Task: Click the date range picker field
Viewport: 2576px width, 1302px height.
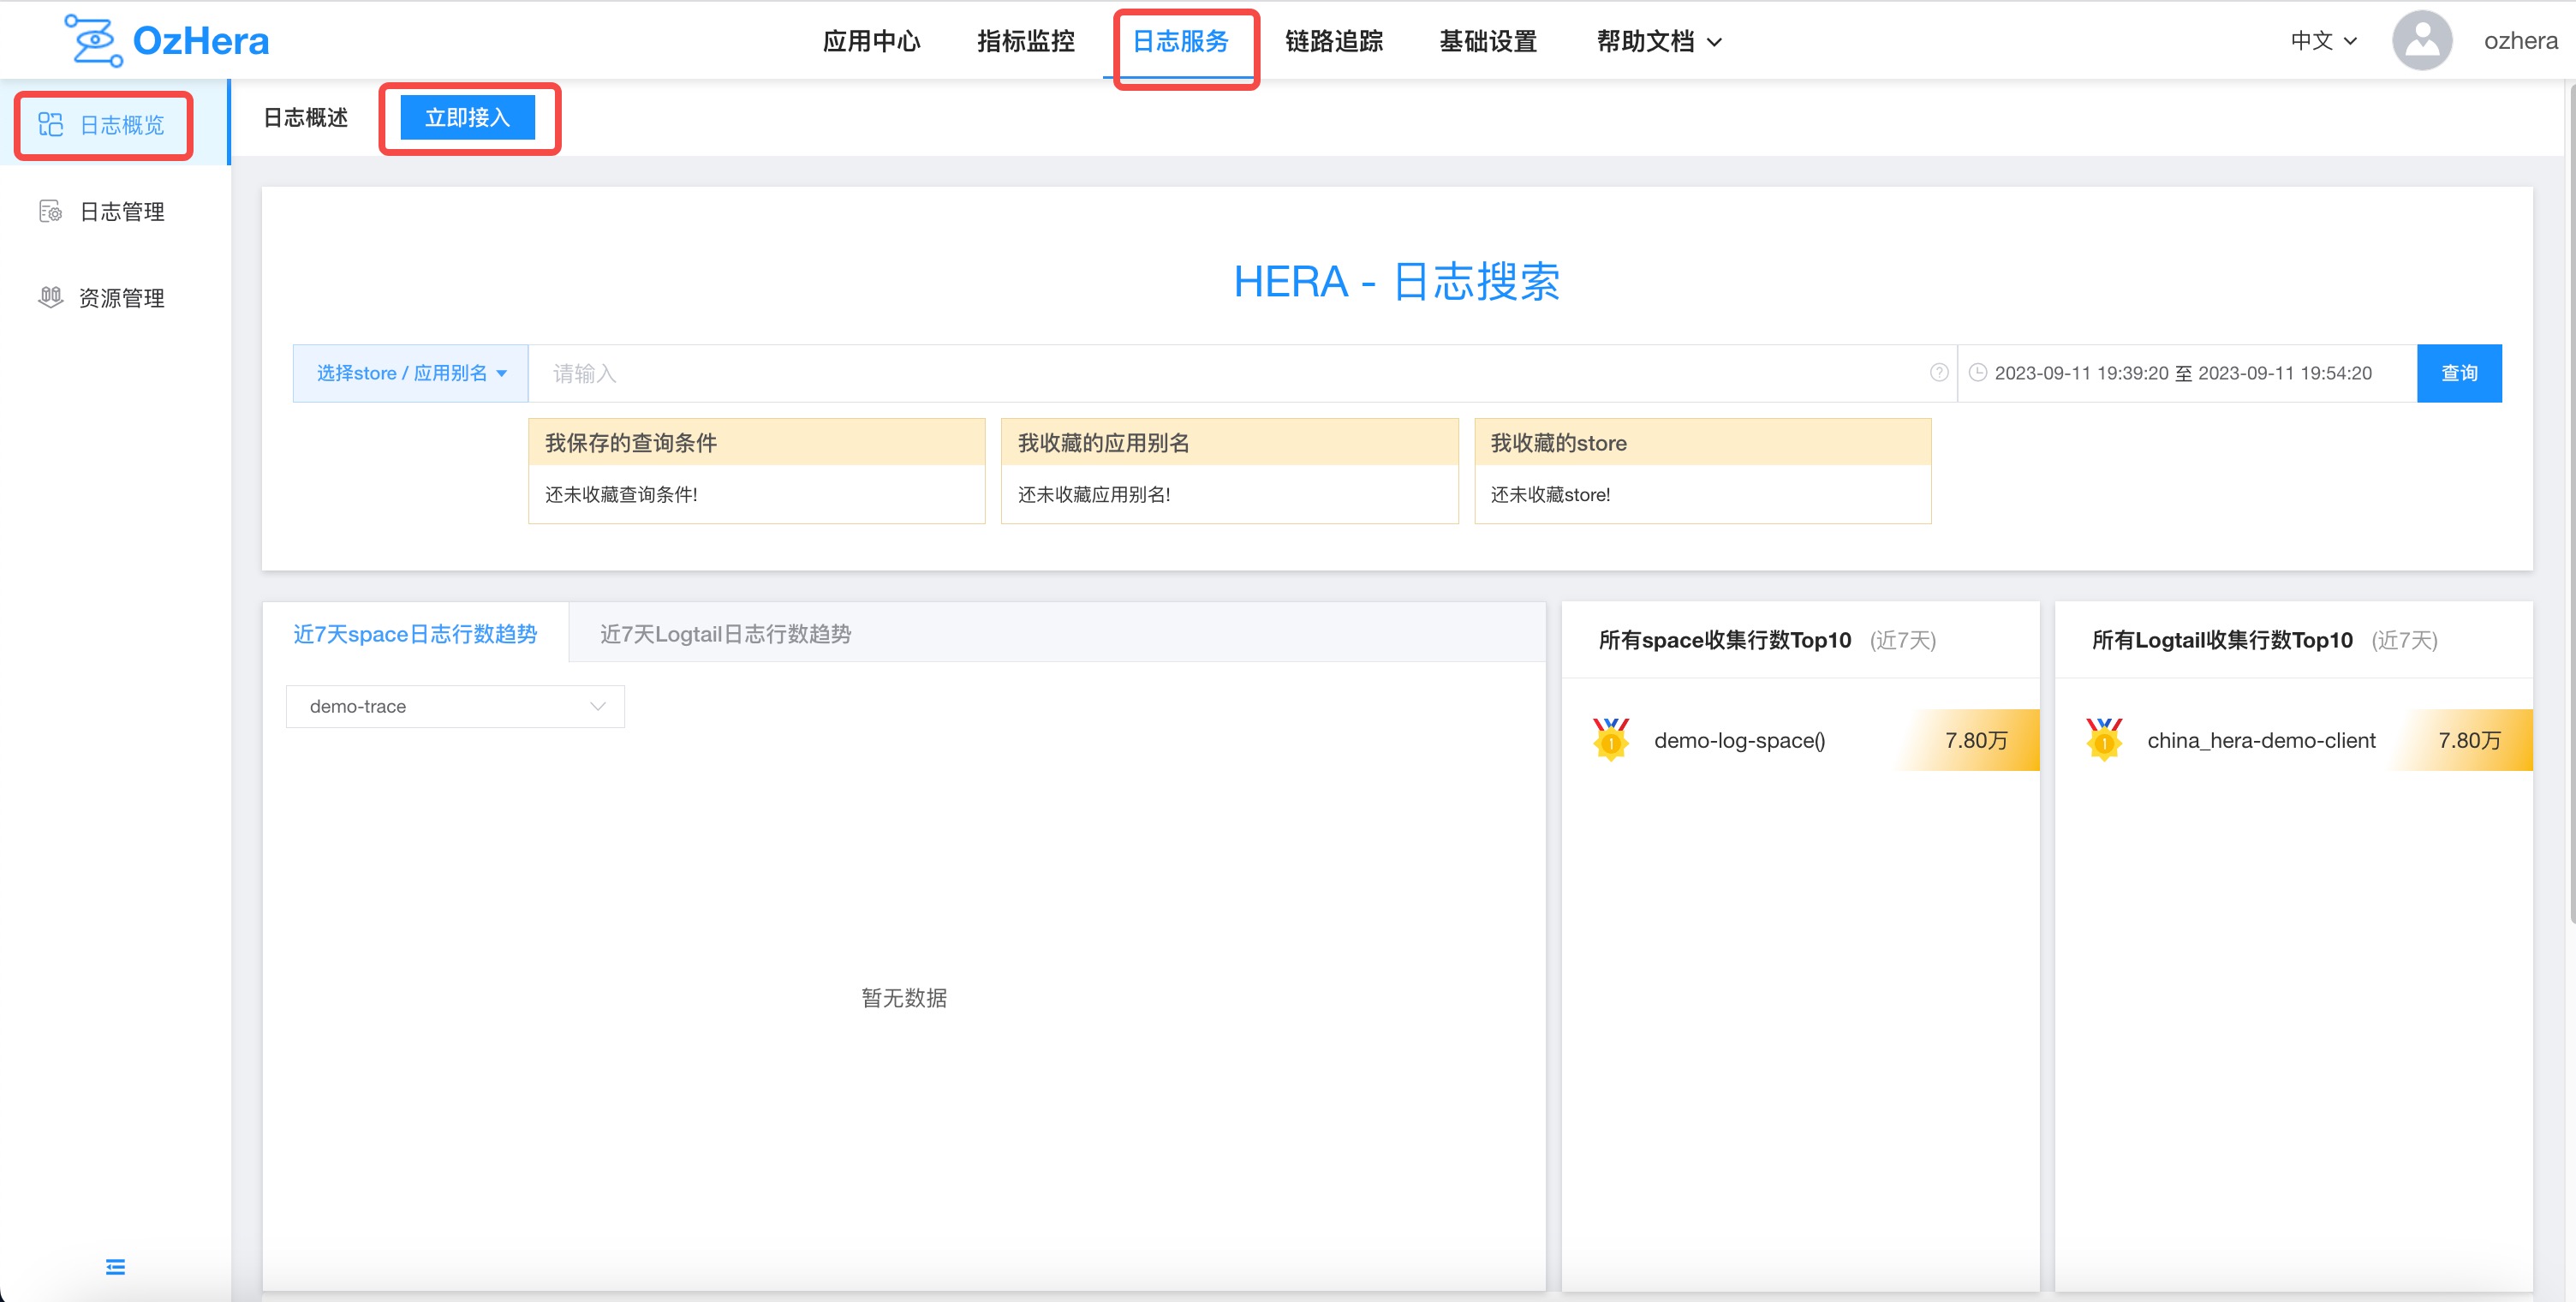Action: (2186, 373)
